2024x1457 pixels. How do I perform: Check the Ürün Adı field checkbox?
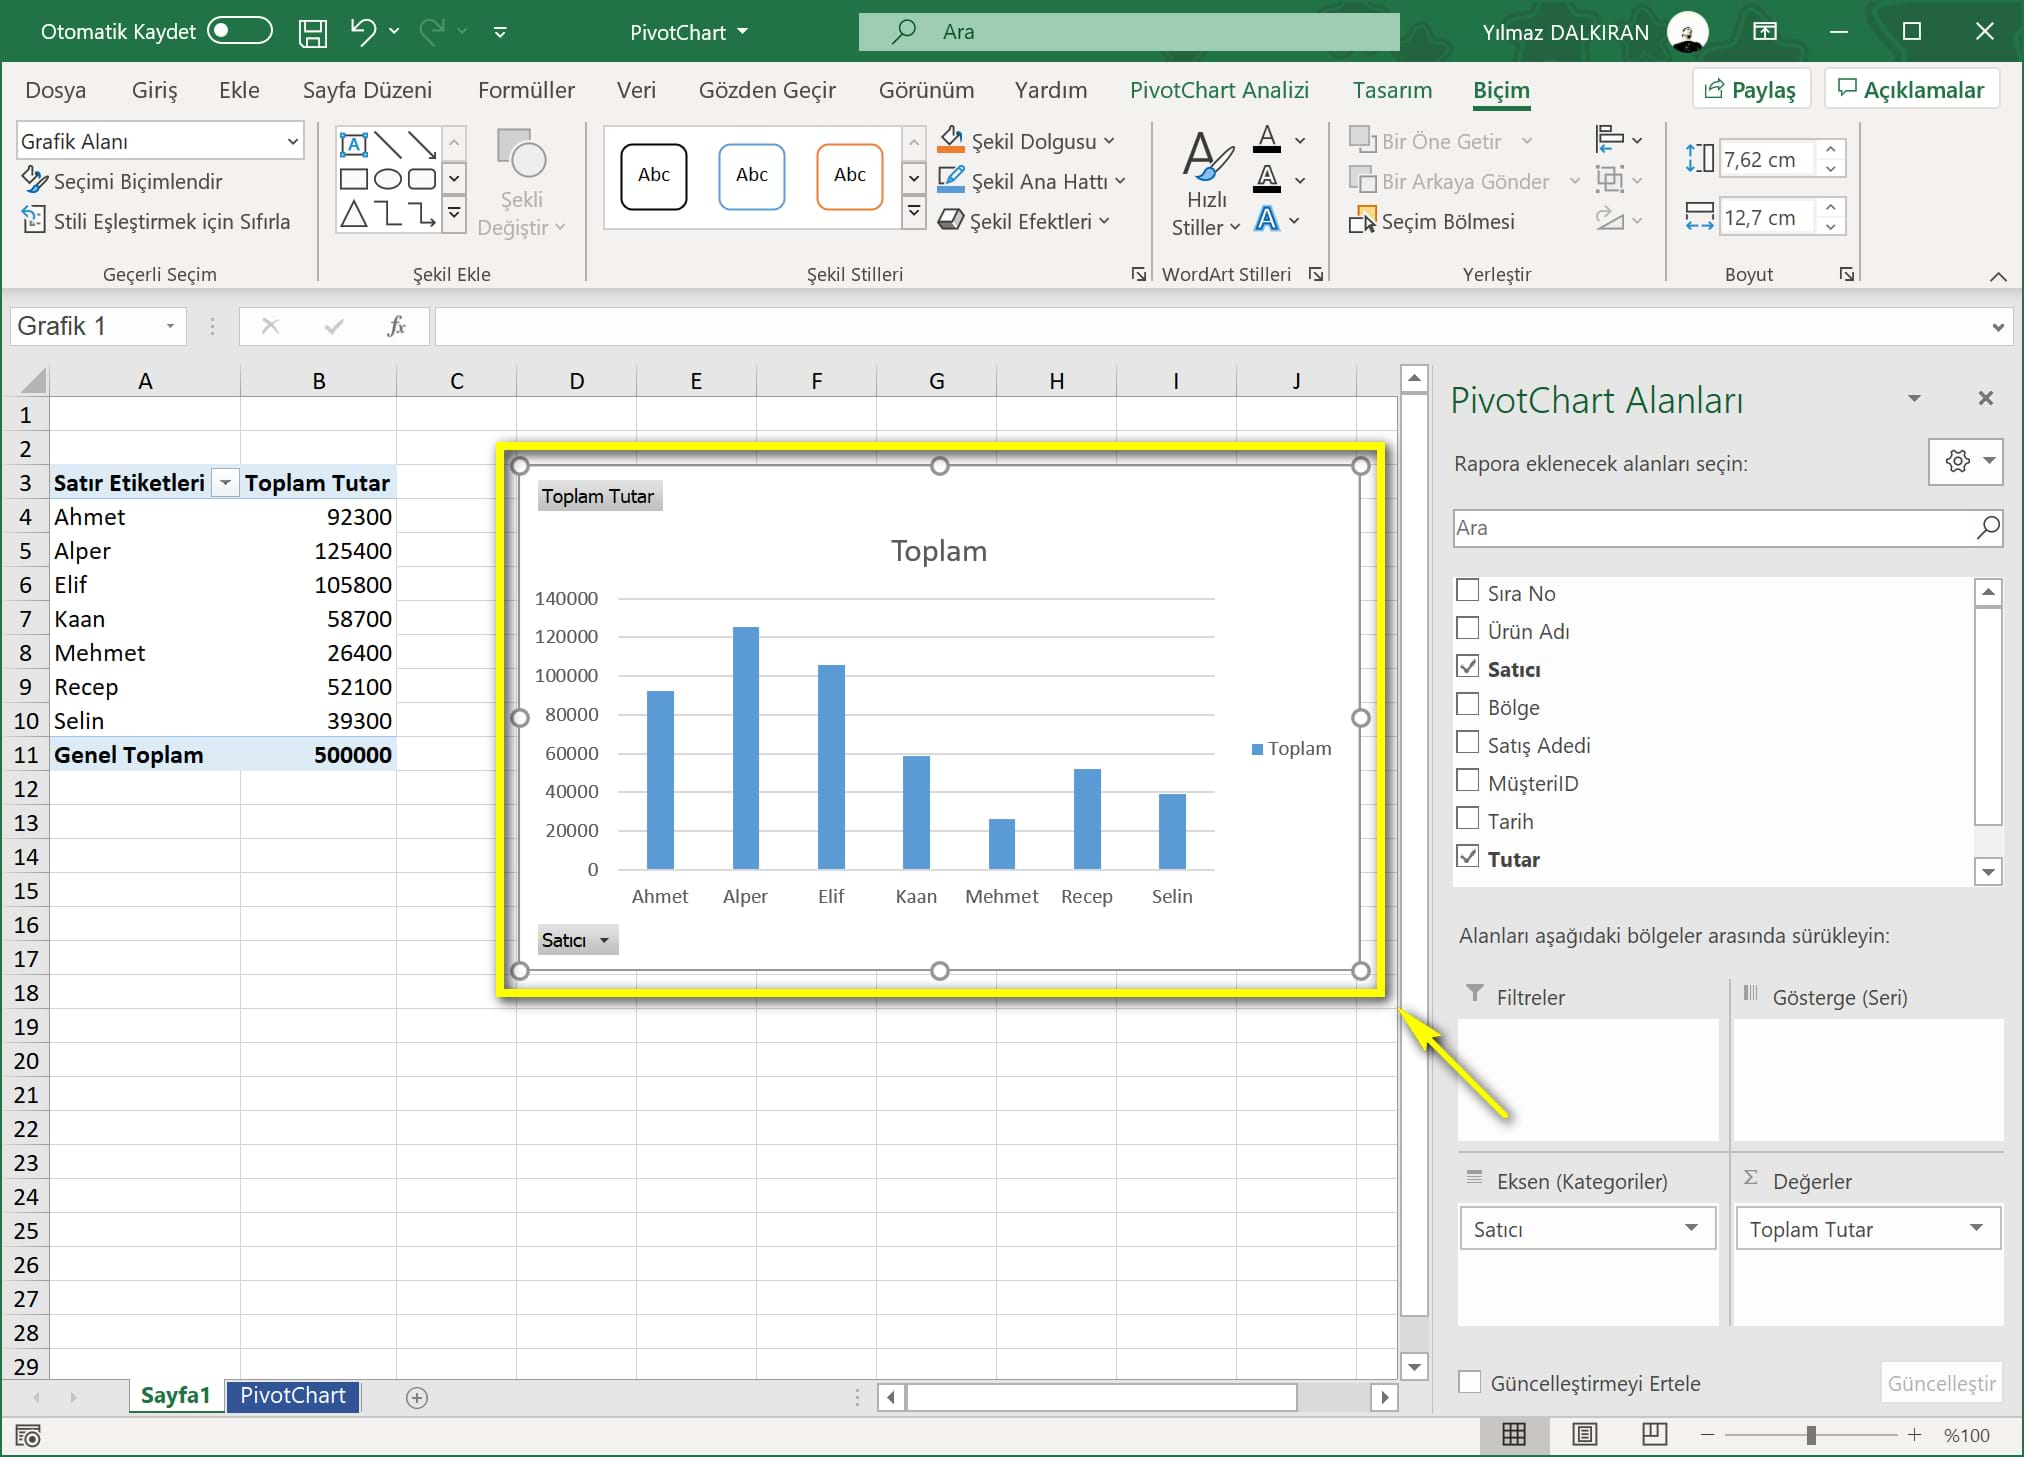1467,629
